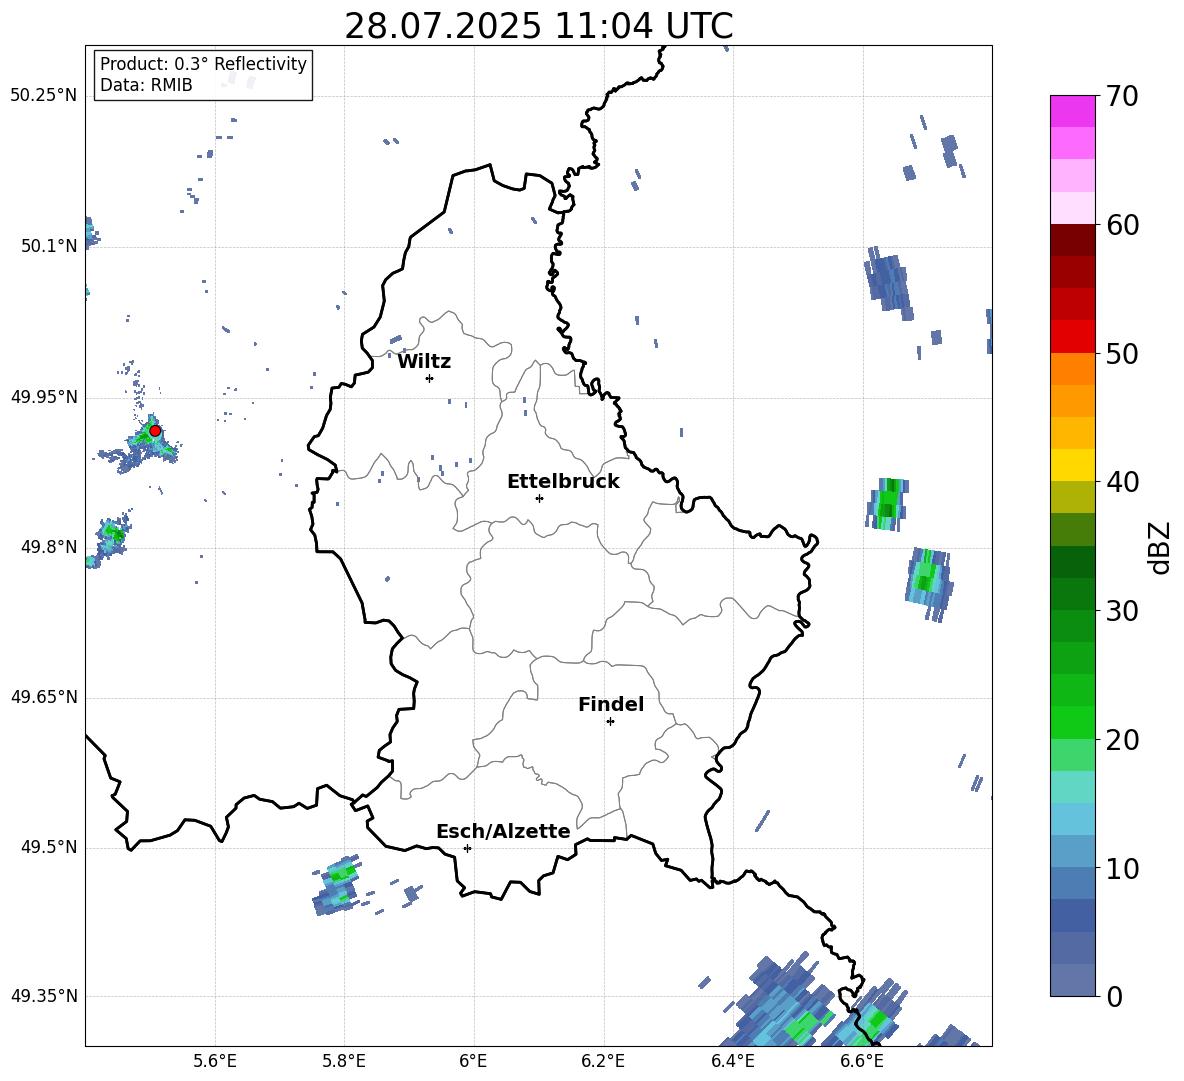Click the 49.5°N latitude label

49,847
